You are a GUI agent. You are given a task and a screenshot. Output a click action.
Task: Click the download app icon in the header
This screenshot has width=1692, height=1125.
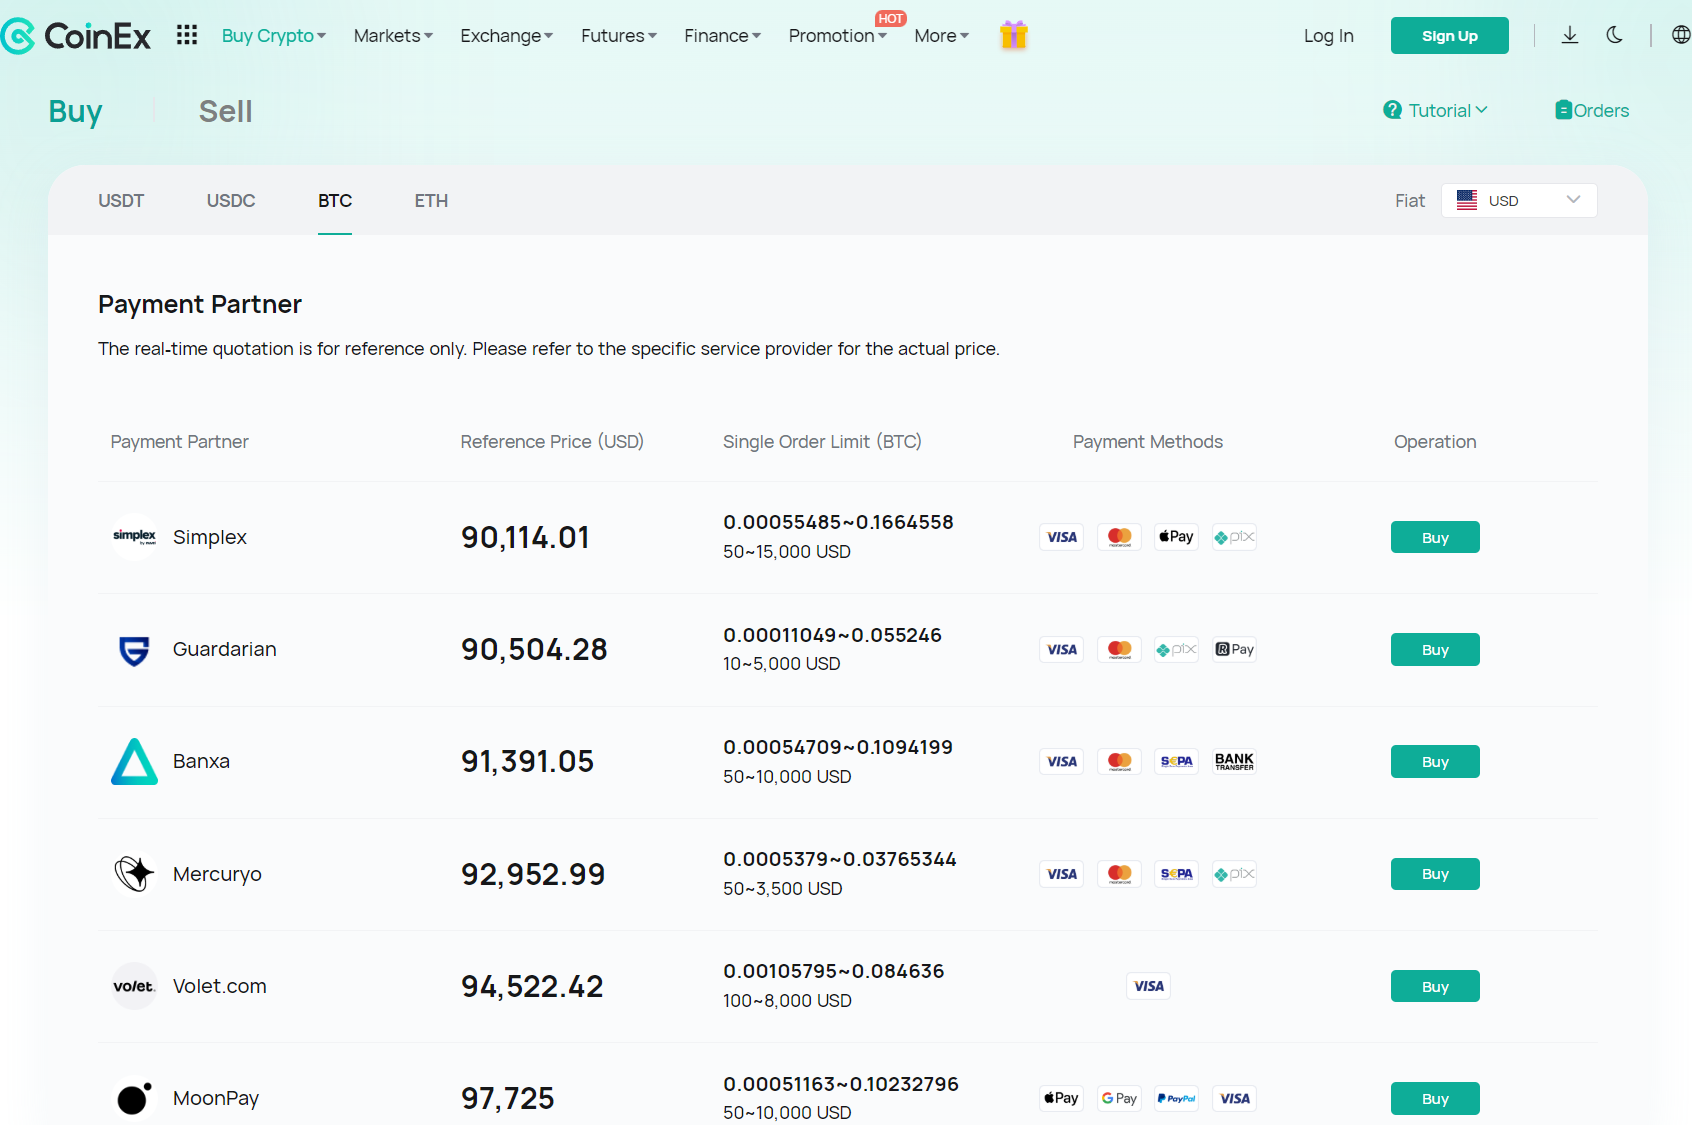point(1570,35)
